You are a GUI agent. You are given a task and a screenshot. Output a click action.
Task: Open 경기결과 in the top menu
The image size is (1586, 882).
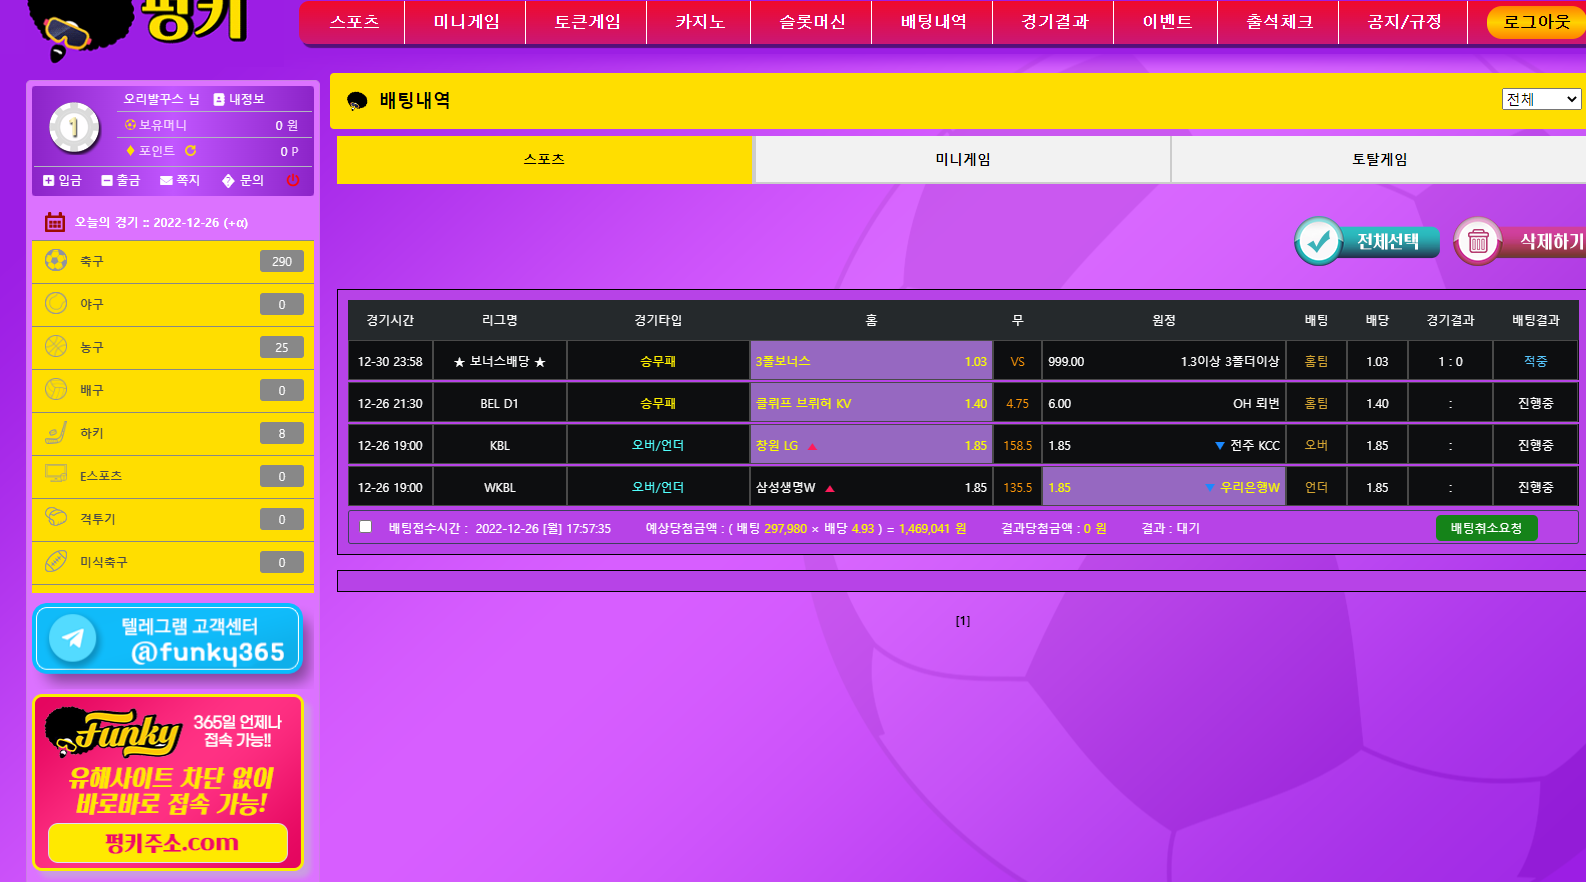(1054, 22)
